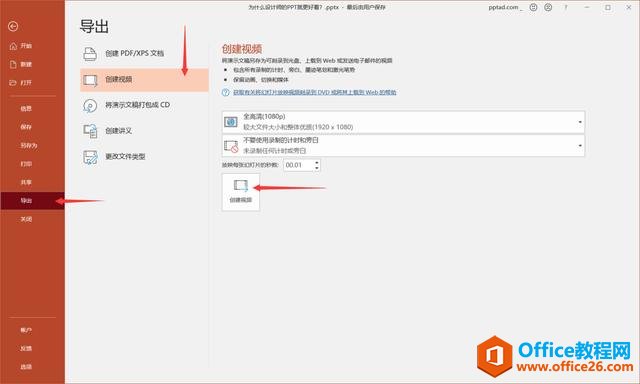The width and height of the screenshot is (640, 384).
Task: Expand the 全高清(1080p) video quality dropdown
Action: pos(403,122)
